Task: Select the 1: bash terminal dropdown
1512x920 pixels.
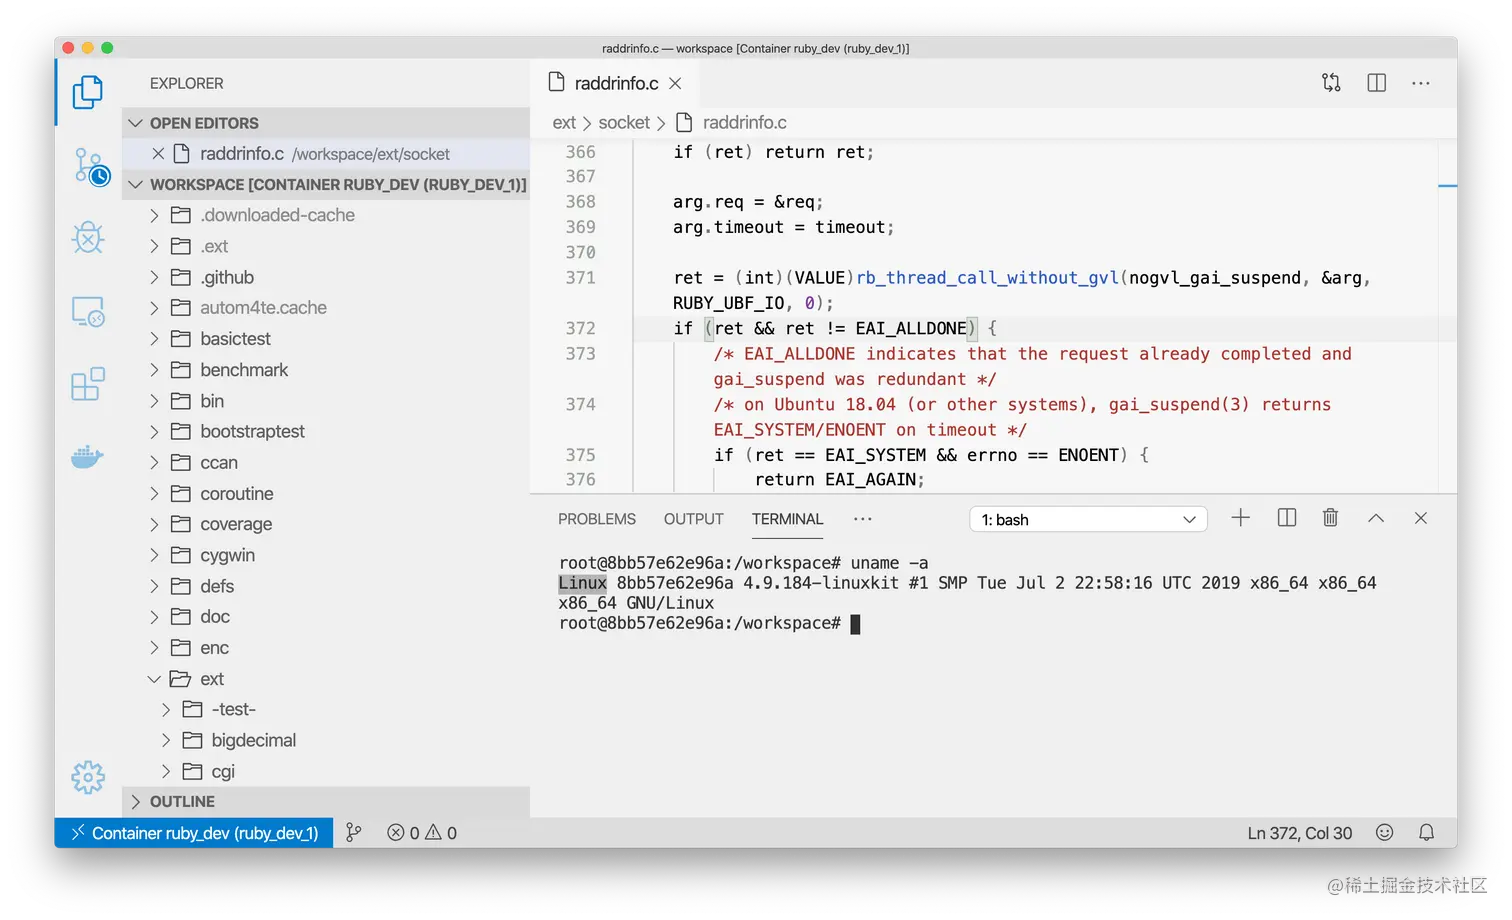Action: pyautogui.click(x=1089, y=520)
